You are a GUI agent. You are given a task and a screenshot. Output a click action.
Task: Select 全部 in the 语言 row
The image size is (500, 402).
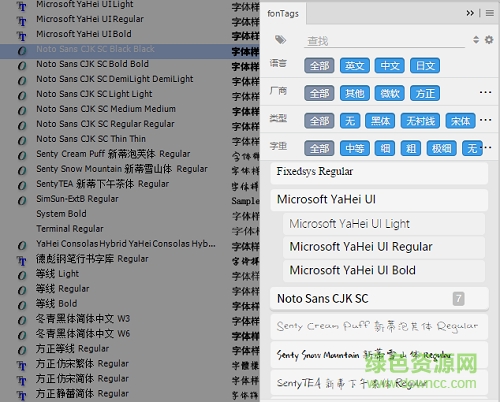coord(319,66)
